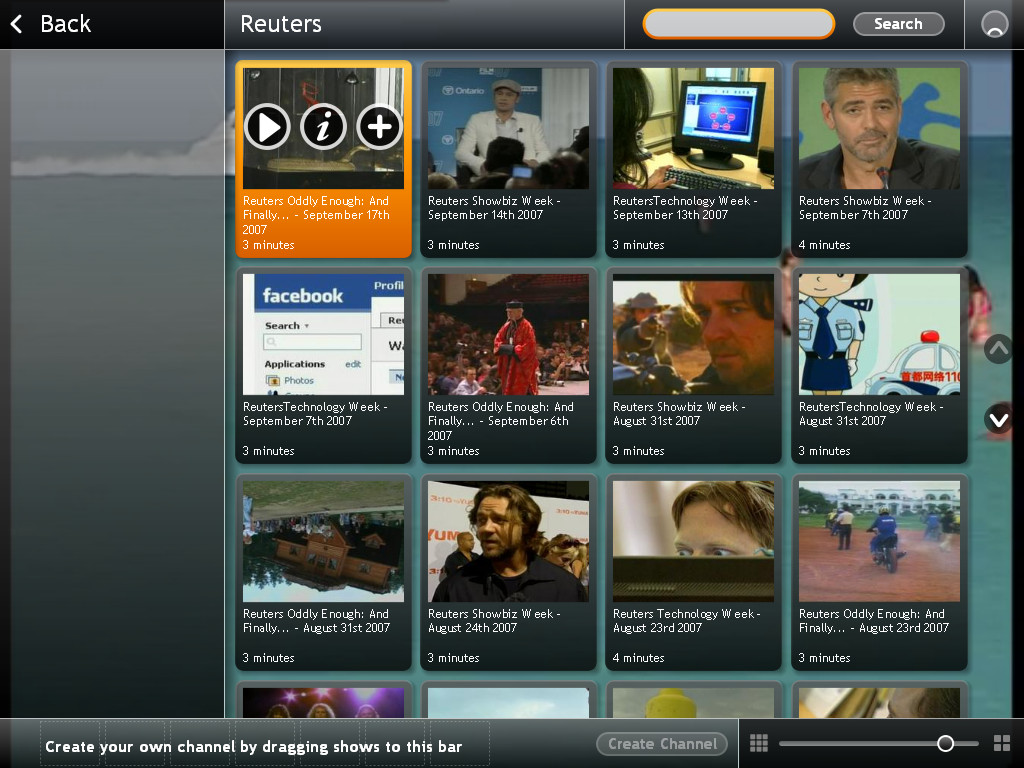Viewport: 1024px width, 768px height.
Task: Click title 'Reuters Oddly Enough: And Finally... - September 17th 2007'
Action: click(317, 215)
